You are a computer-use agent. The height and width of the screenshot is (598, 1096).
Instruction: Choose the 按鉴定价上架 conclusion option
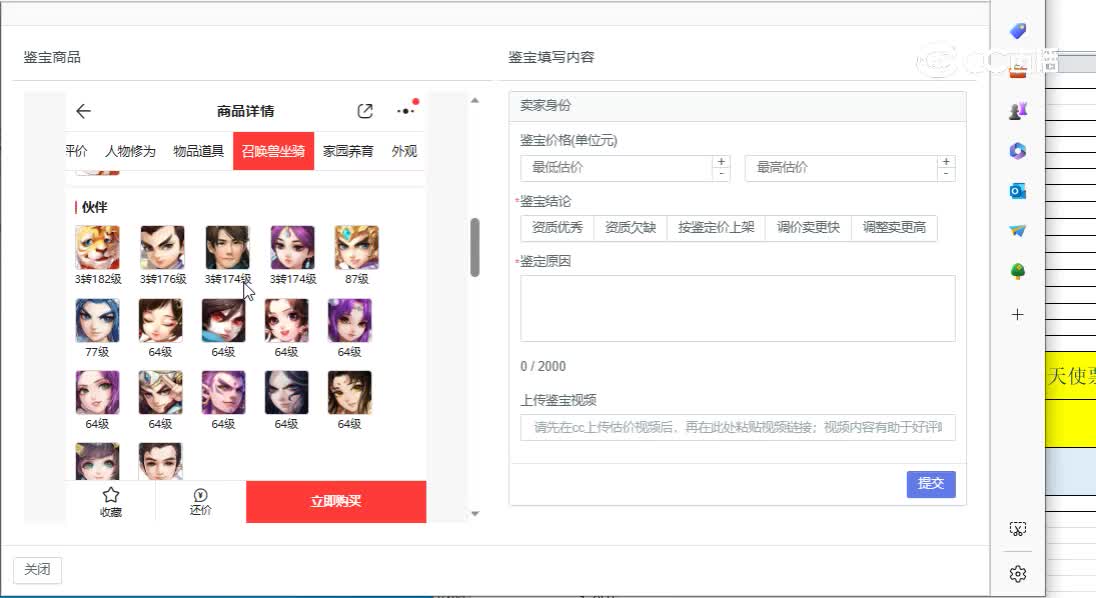[x=716, y=228]
